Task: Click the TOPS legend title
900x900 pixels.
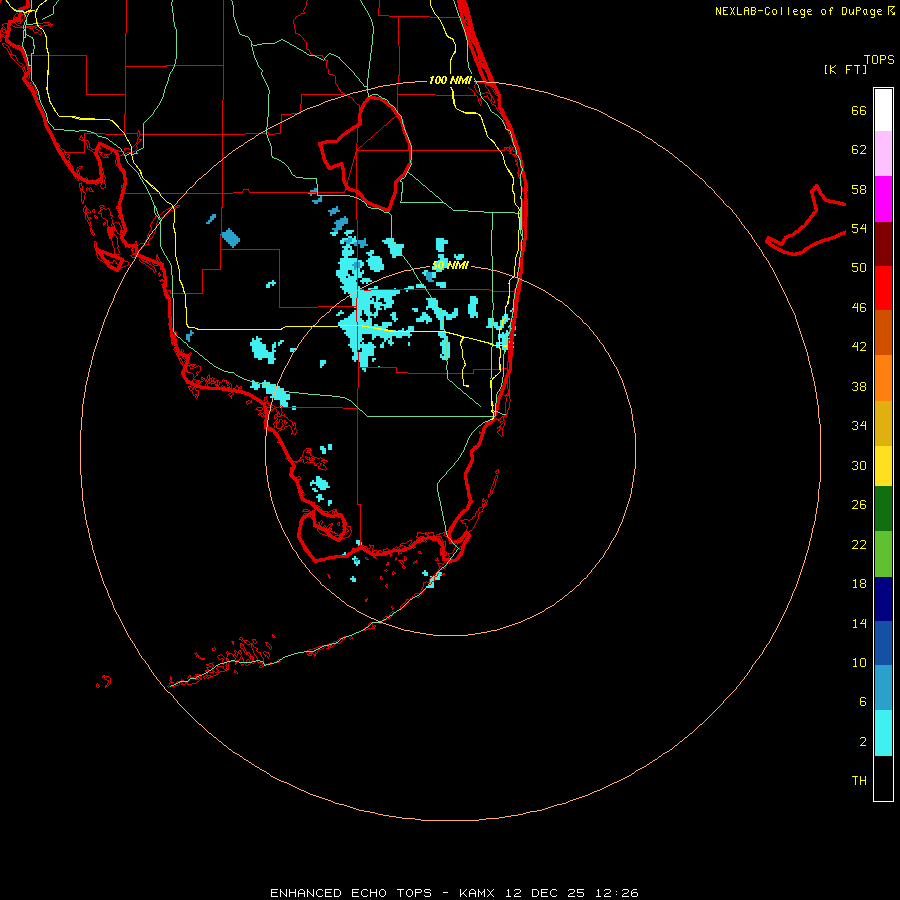Action: tap(879, 60)
